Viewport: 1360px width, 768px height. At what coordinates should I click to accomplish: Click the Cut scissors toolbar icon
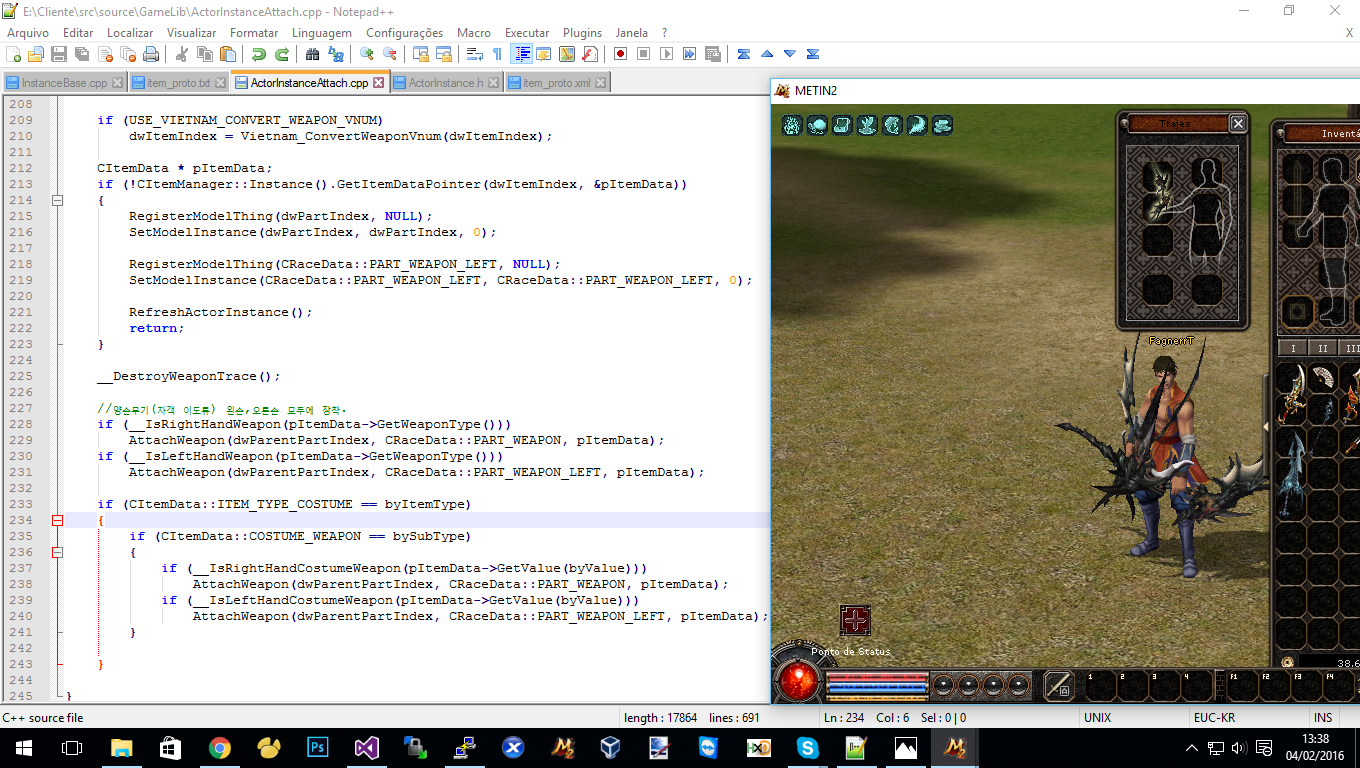pos(182,54)
